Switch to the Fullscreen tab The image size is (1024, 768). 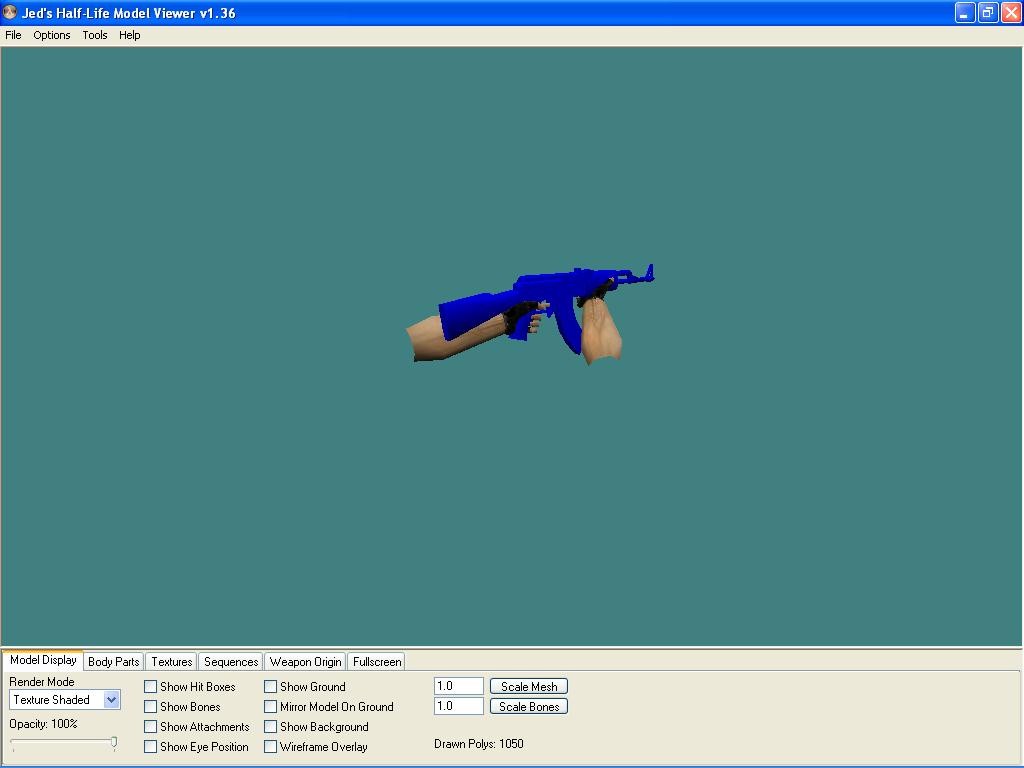pyautogui.click(x=377, y=662)
